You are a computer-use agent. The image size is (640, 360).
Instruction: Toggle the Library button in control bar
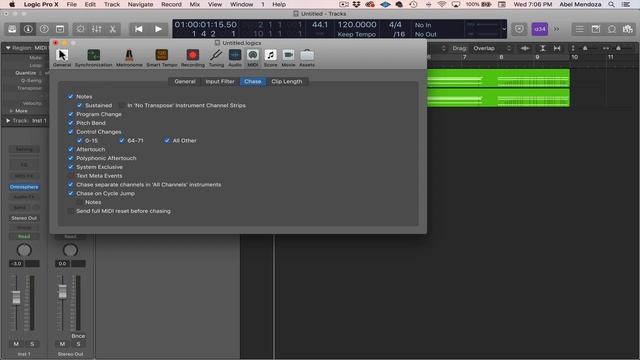point(12,29)
